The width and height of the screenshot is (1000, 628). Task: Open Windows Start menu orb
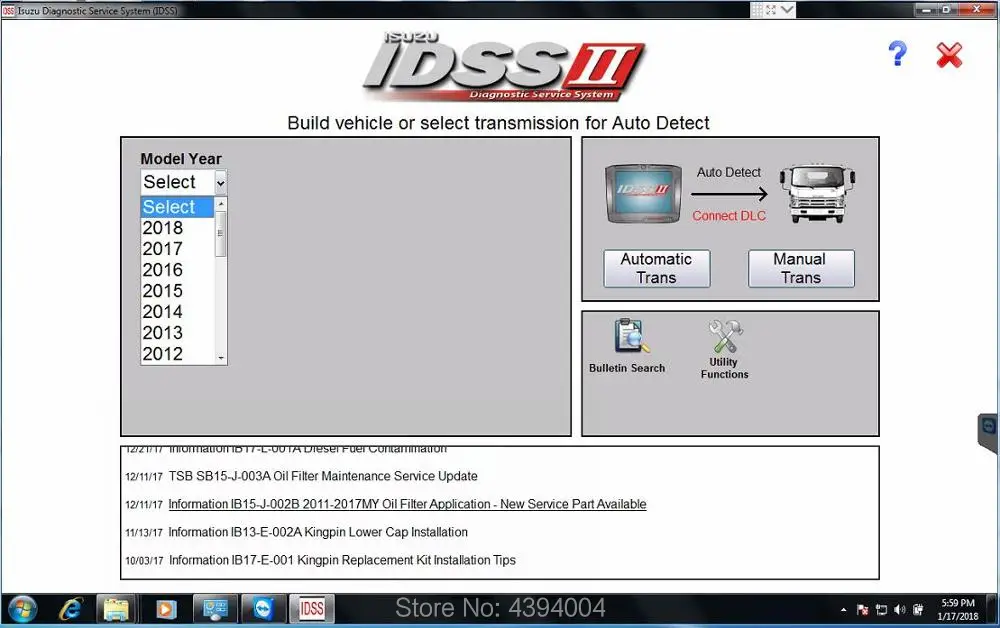(x=22, y=610)
